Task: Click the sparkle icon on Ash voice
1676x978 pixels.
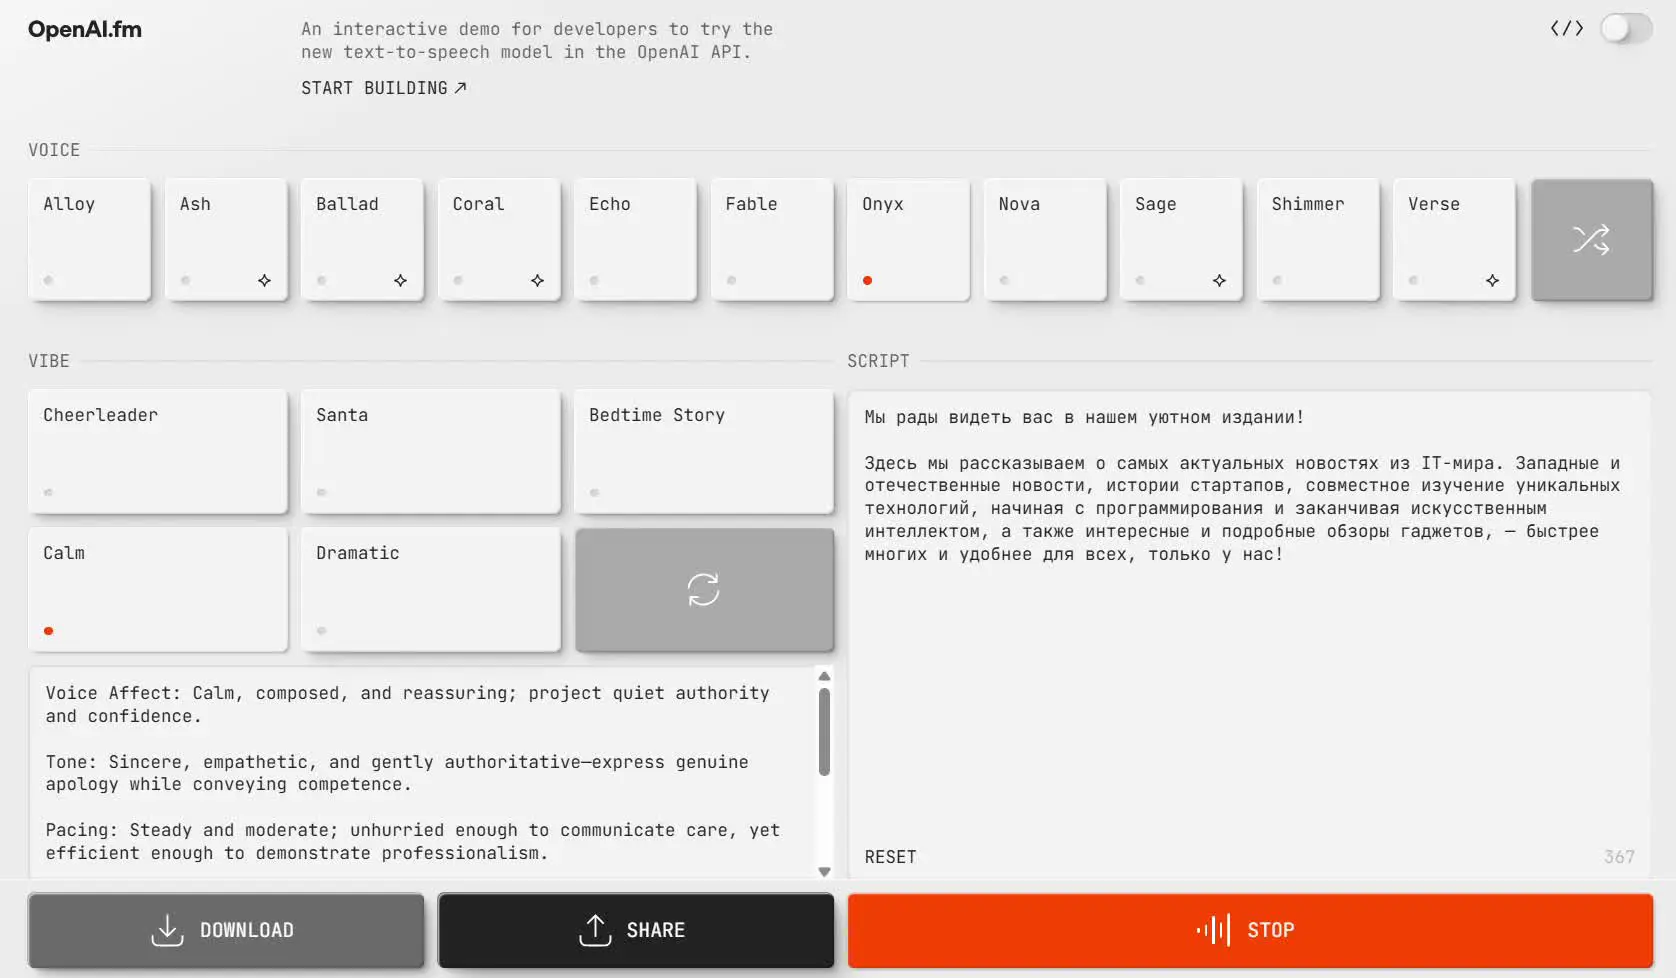Action: click(264, 281)
